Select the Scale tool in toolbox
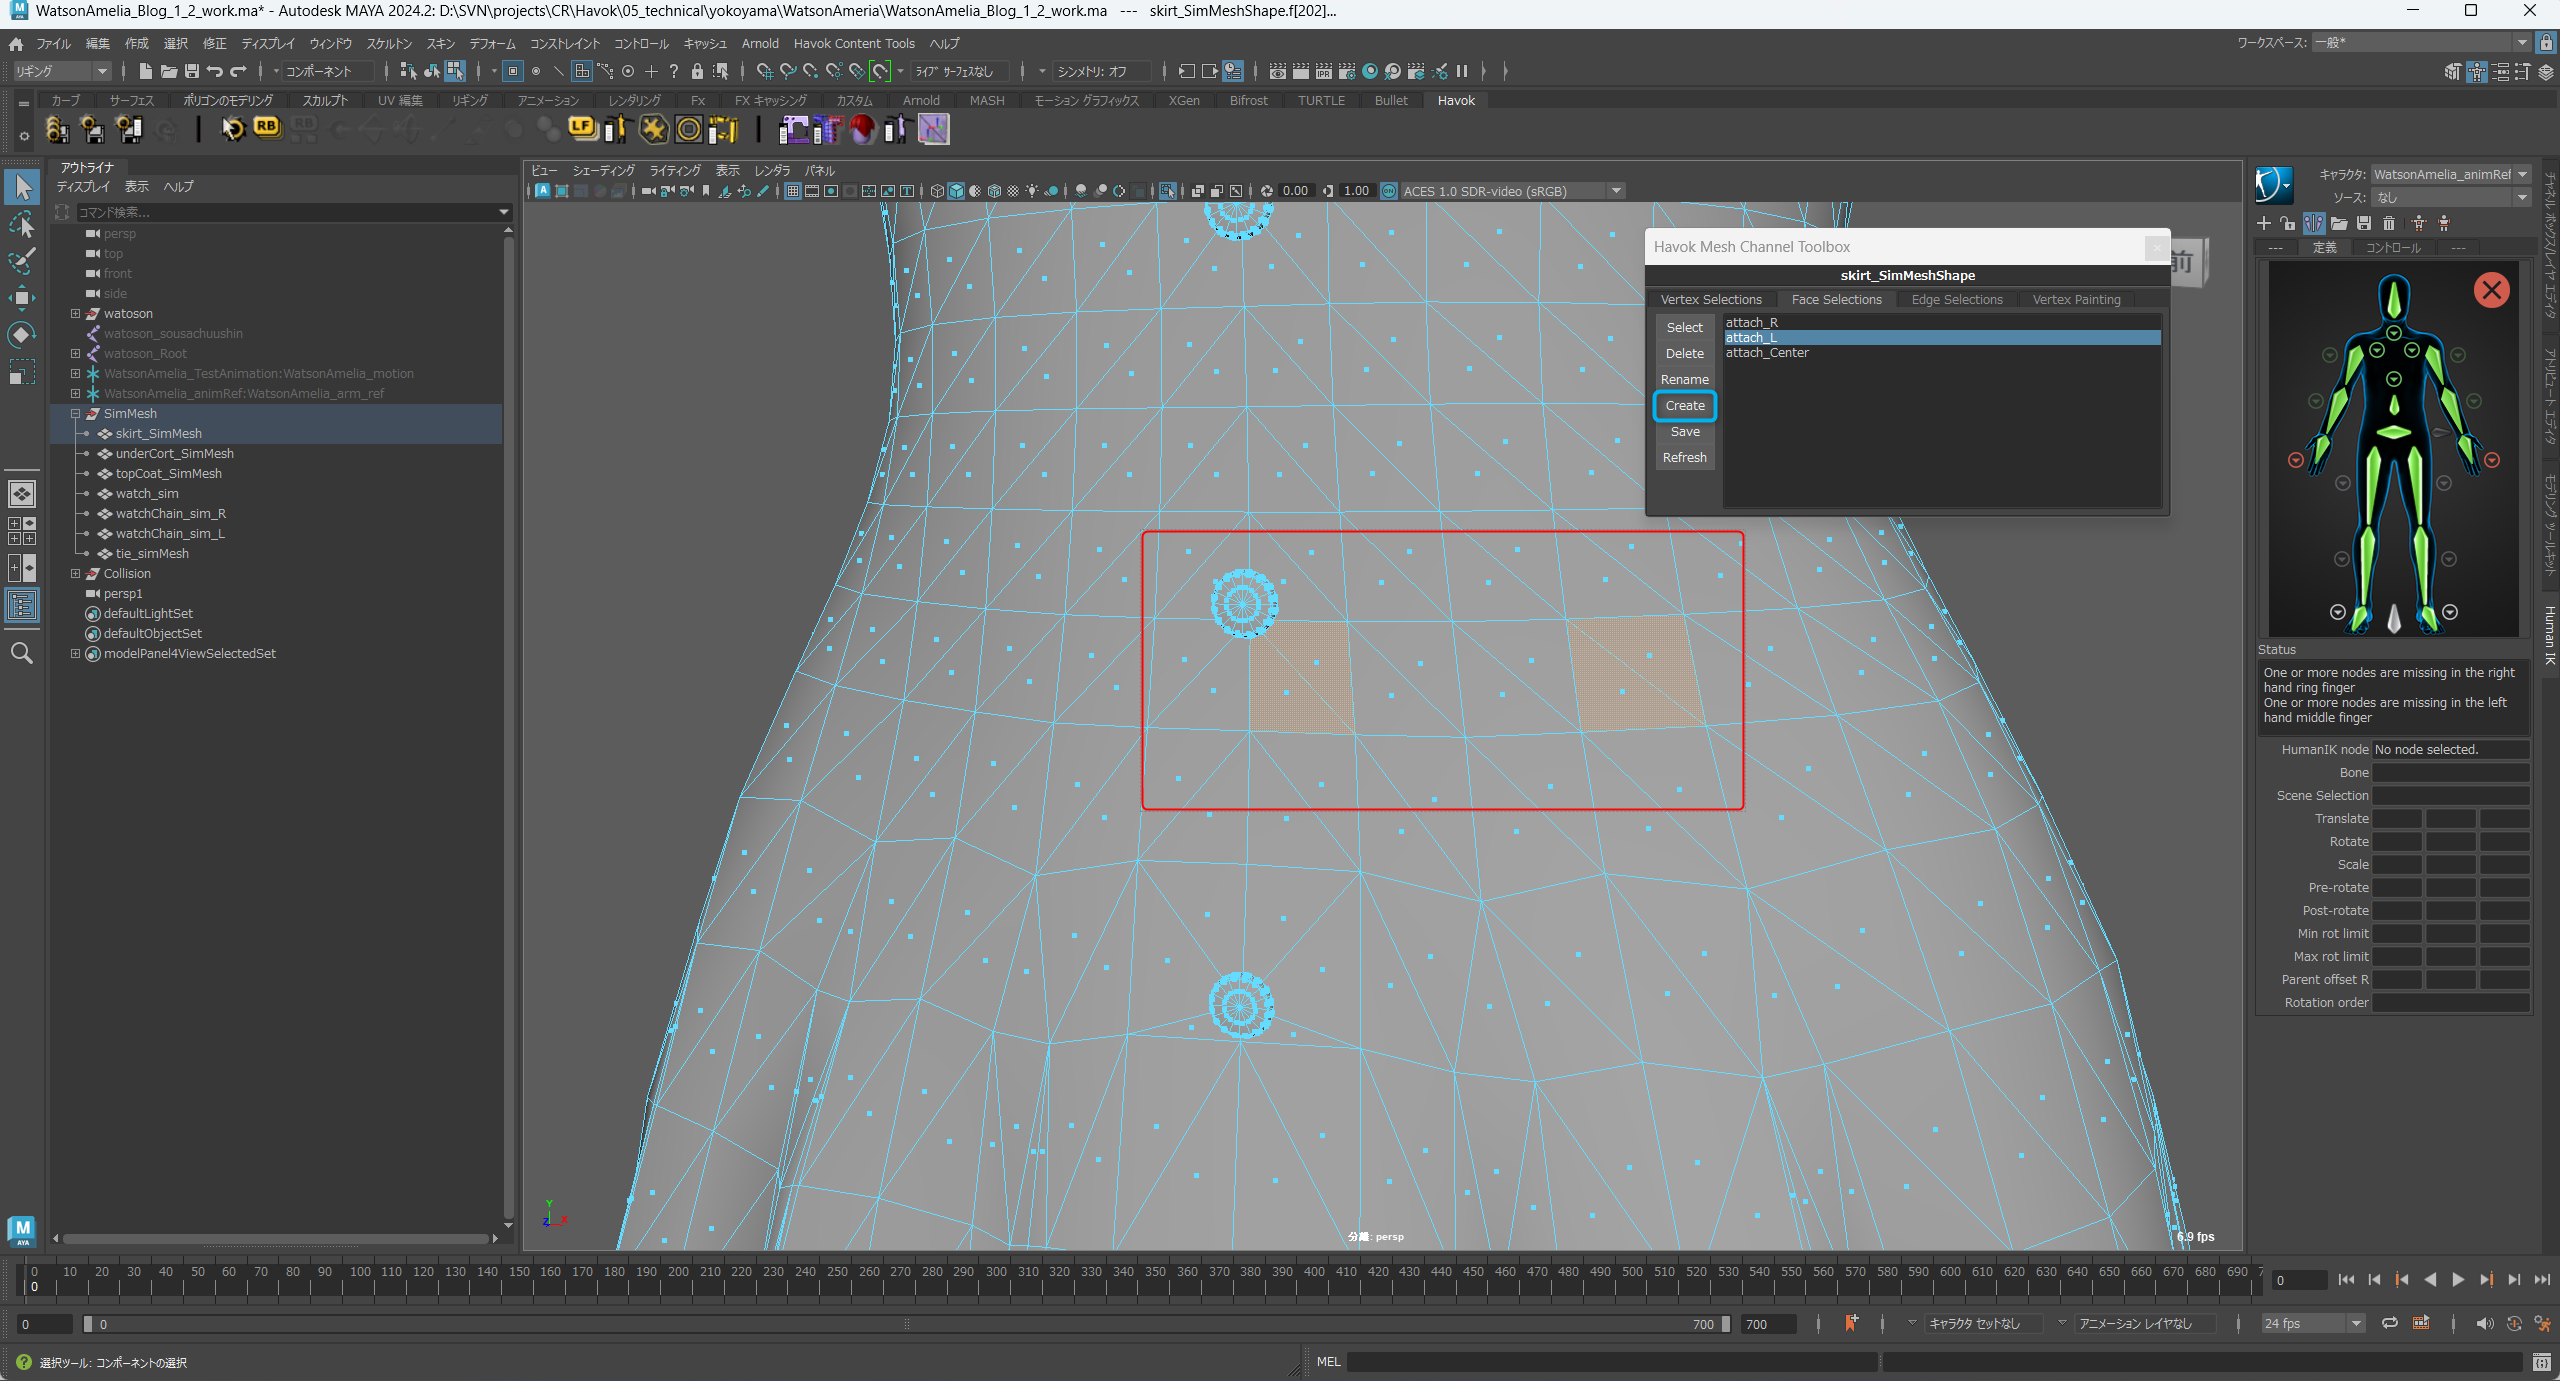 coord(22,372)
